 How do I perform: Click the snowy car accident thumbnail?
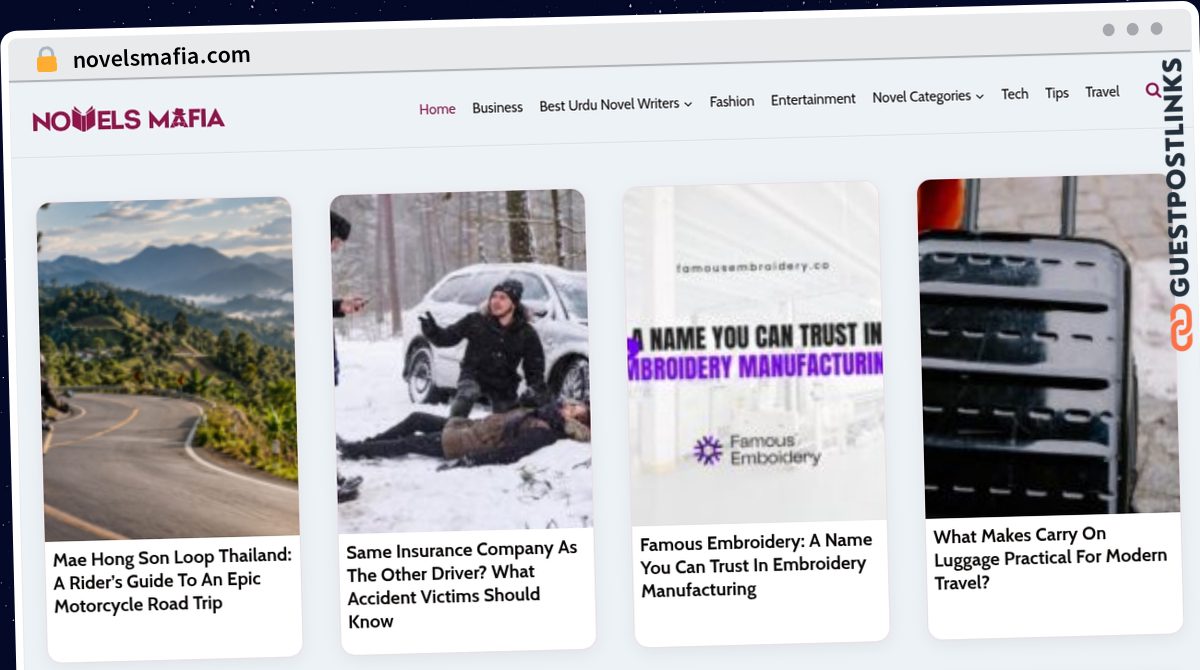point(461,361)
